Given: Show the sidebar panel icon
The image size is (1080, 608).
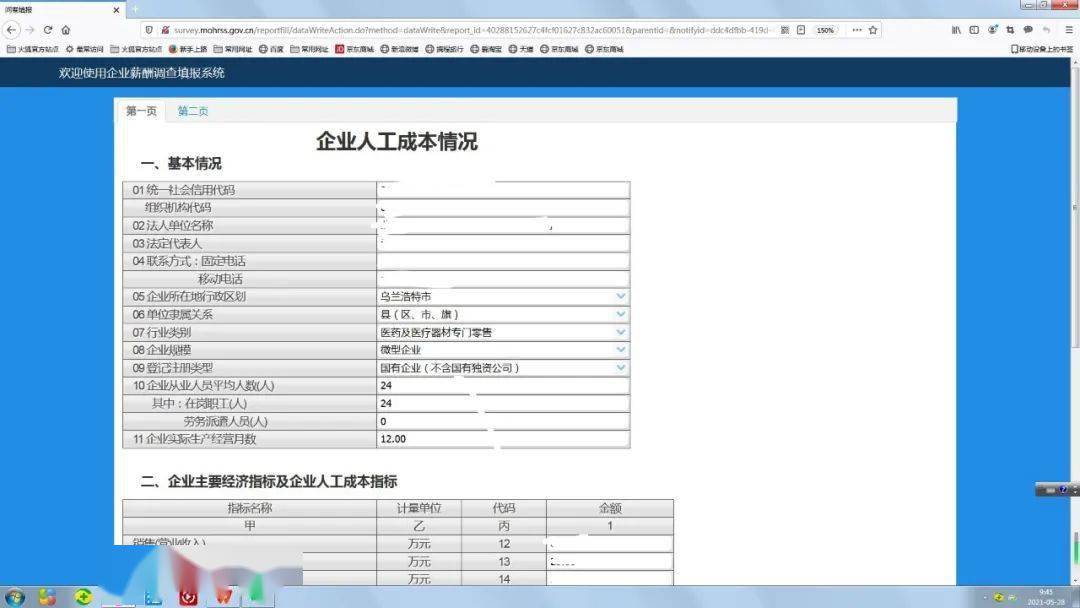Looking at the screenshot, I should tap(974, 30).
